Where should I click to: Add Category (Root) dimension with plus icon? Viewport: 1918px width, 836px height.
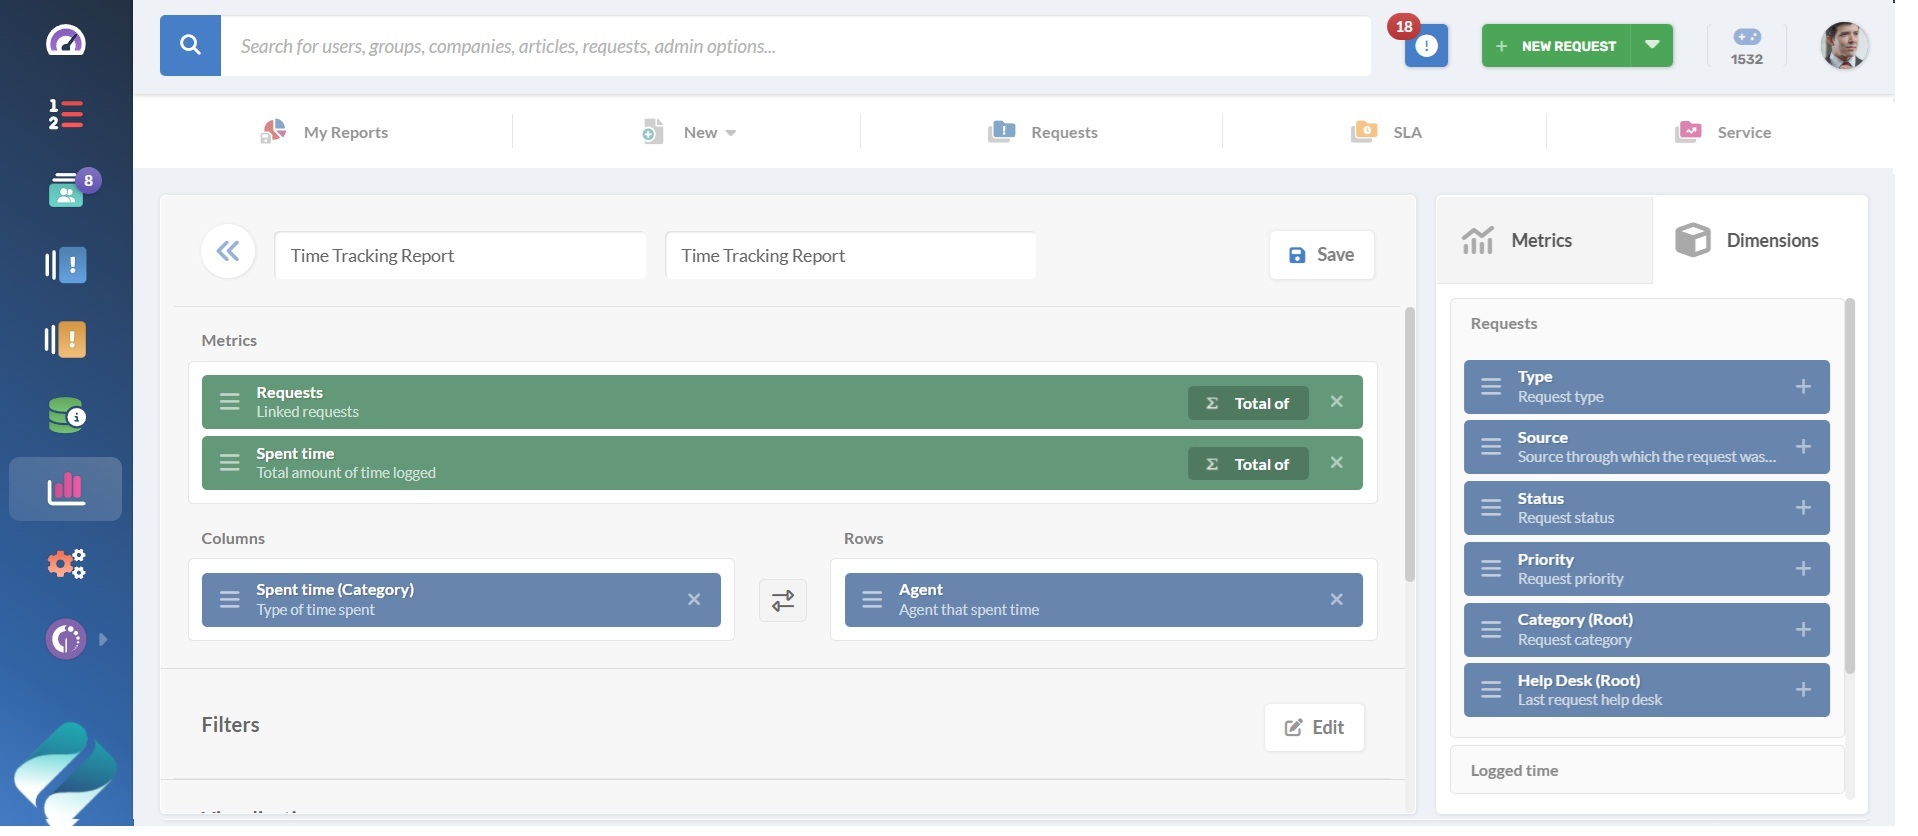1803,630
